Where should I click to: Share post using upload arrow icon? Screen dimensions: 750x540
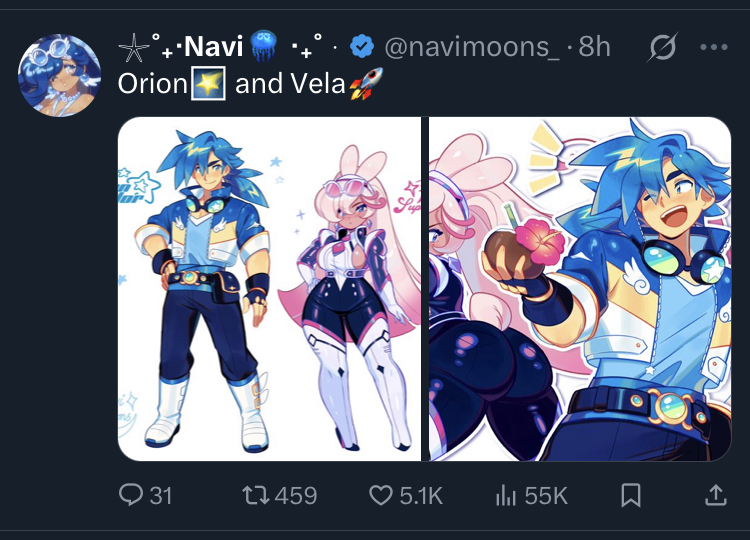pyautogui.click(x=716, y=495)
